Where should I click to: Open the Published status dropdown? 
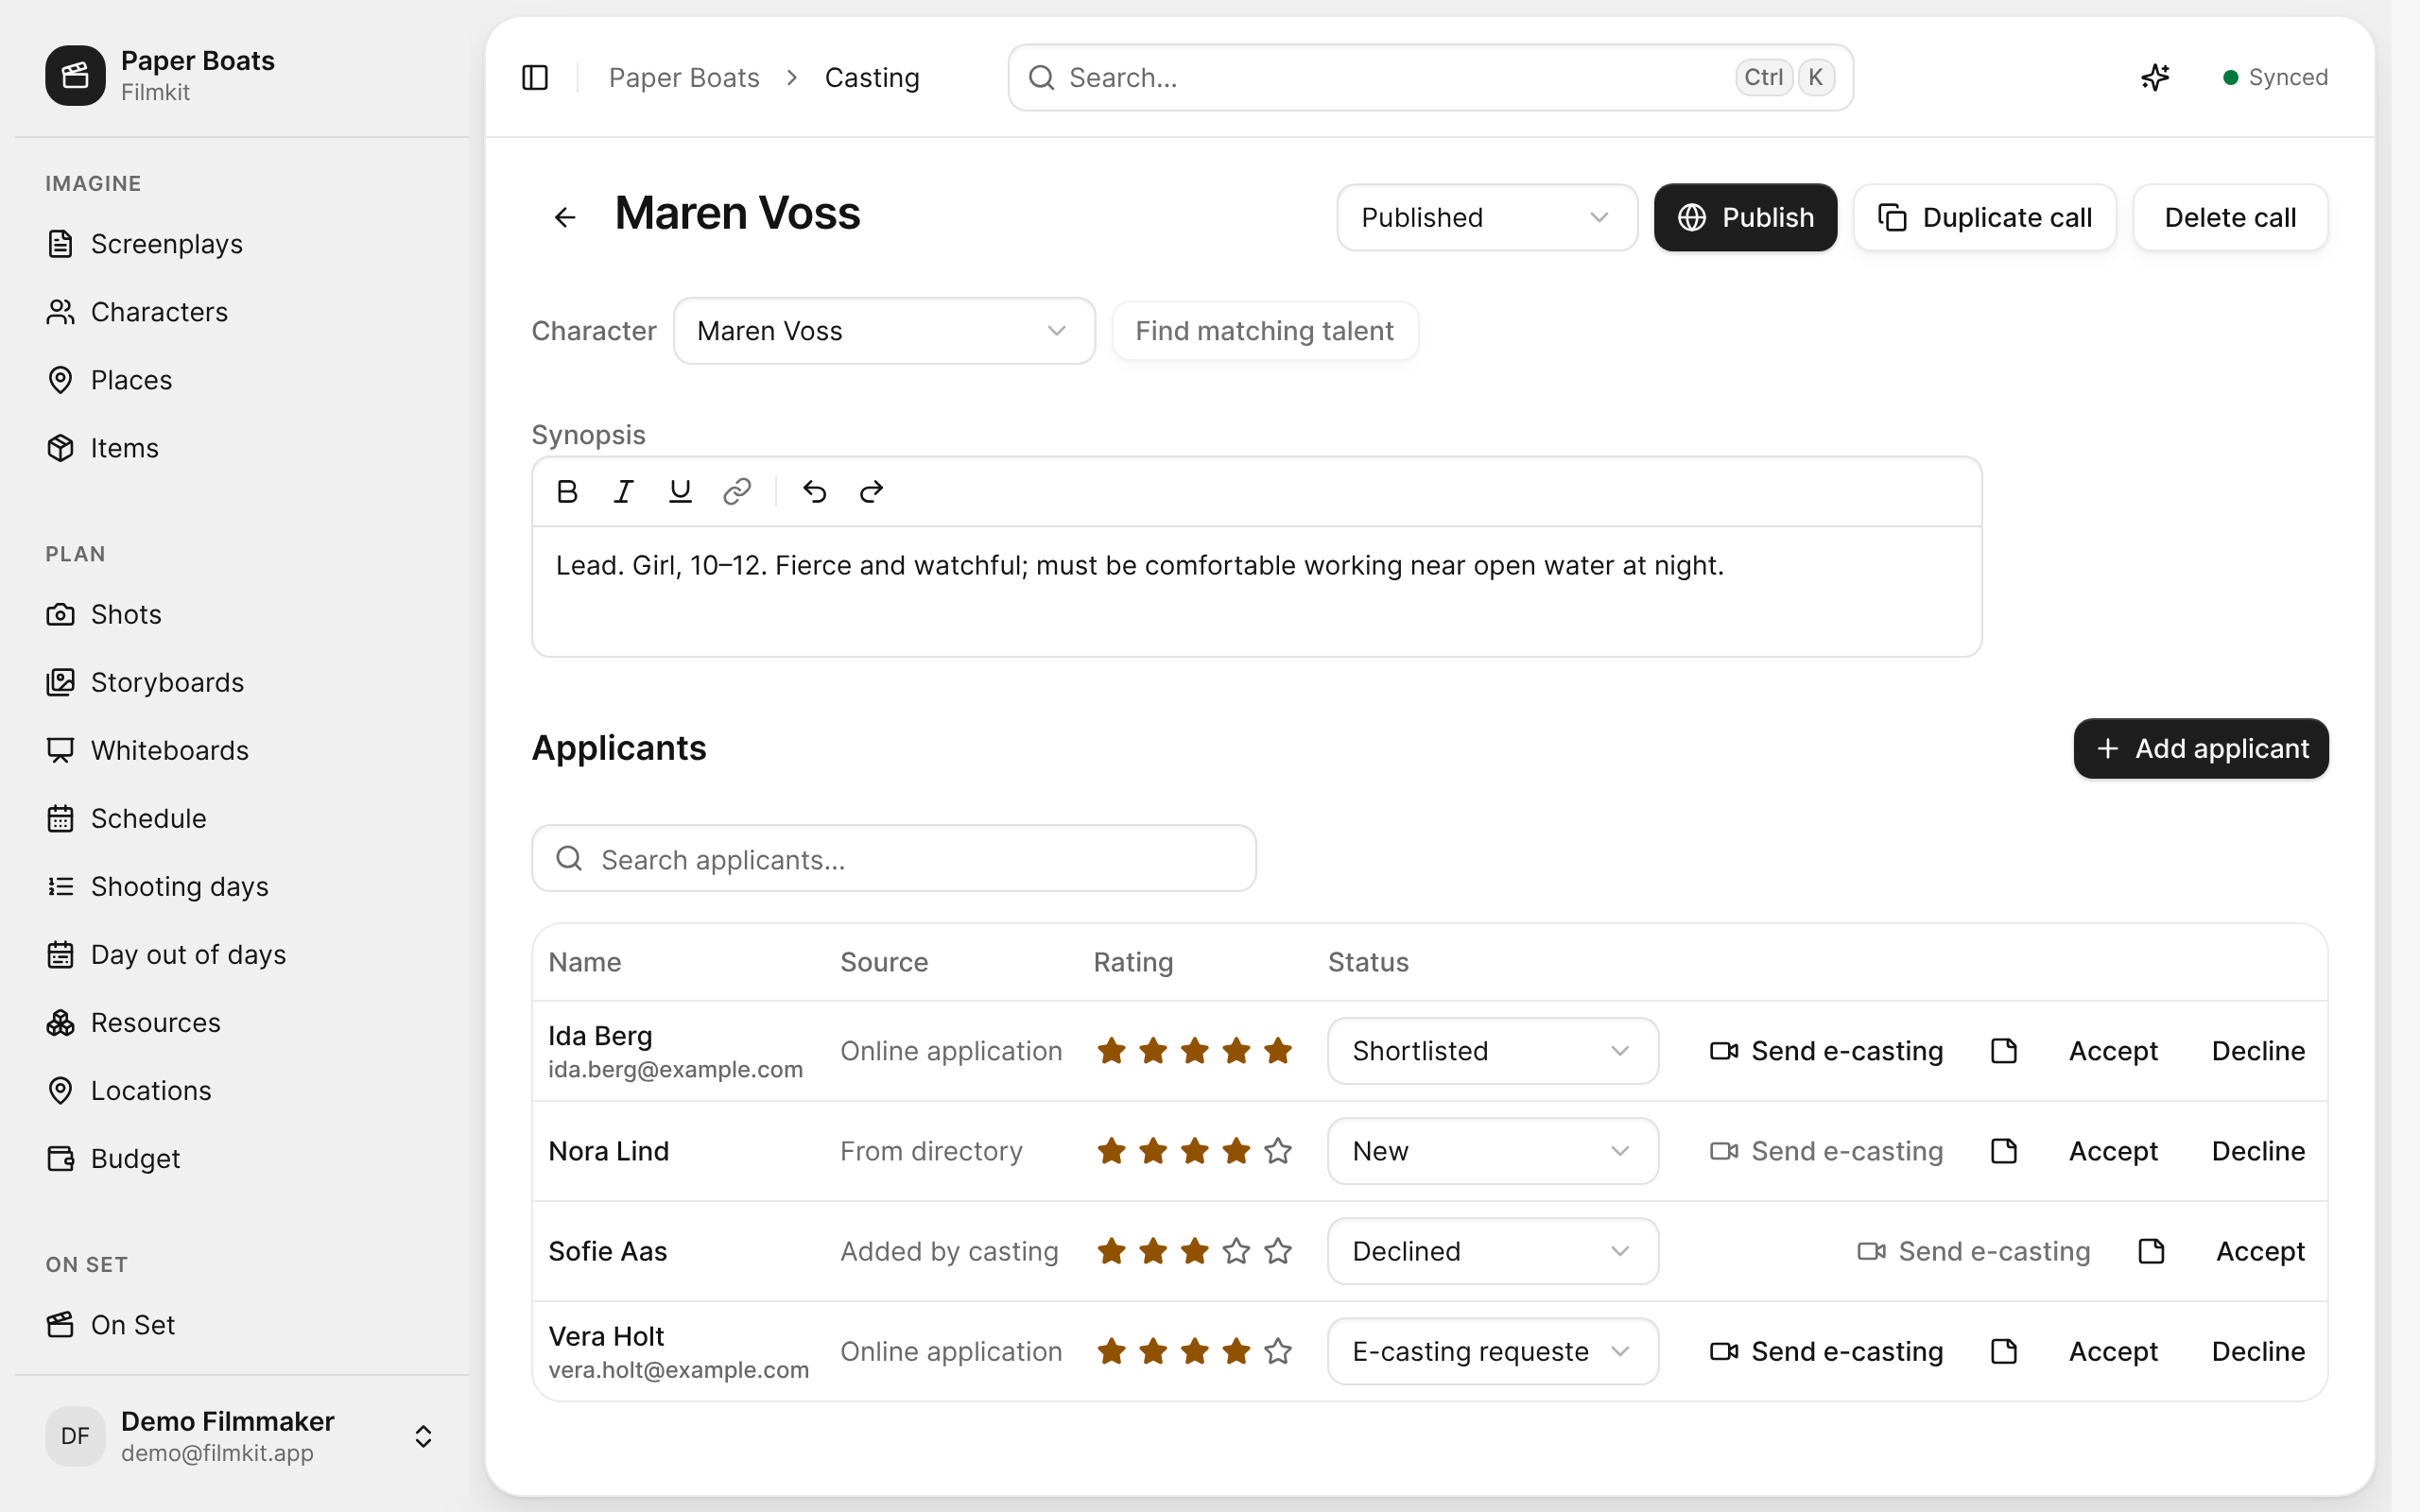[x=1487, y=217]
